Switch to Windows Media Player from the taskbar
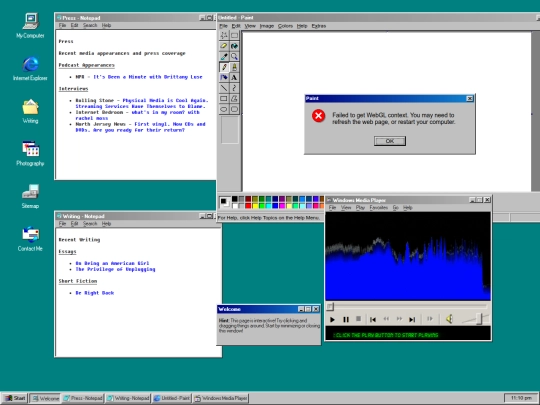 click(221, 398)
